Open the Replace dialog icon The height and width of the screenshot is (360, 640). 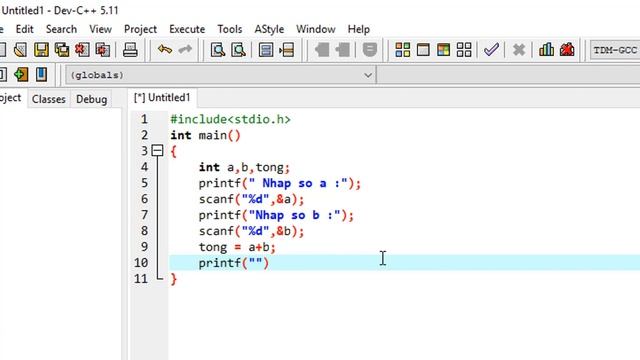(238, 50)
